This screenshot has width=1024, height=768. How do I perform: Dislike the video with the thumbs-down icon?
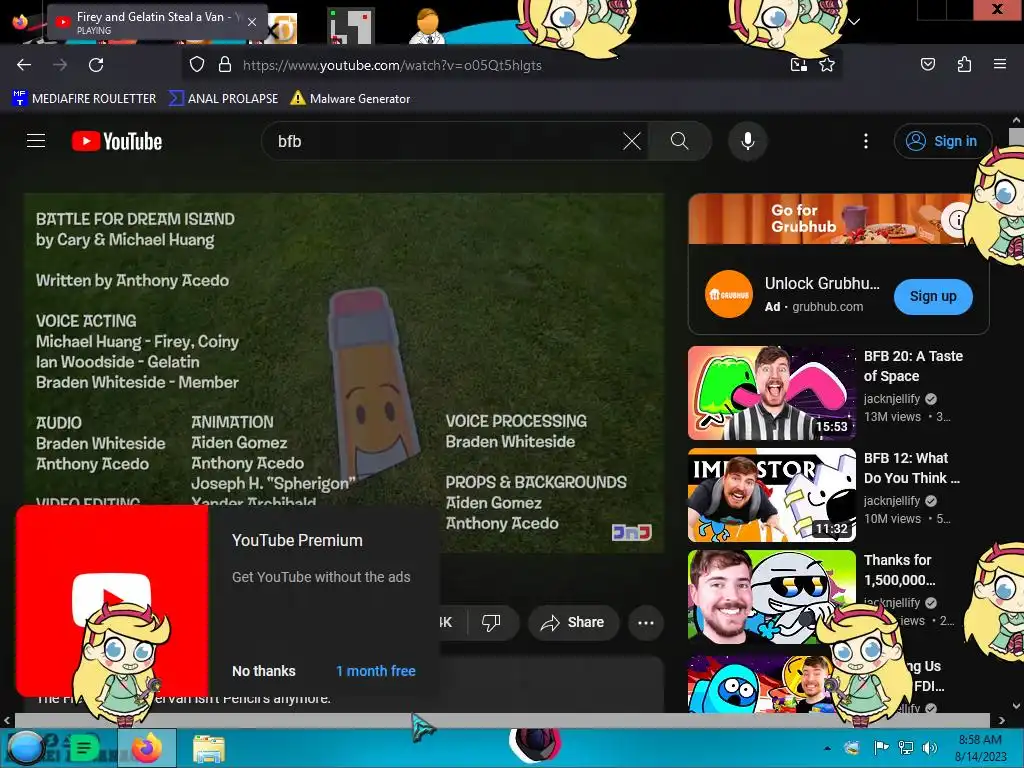tap(491, 622)
